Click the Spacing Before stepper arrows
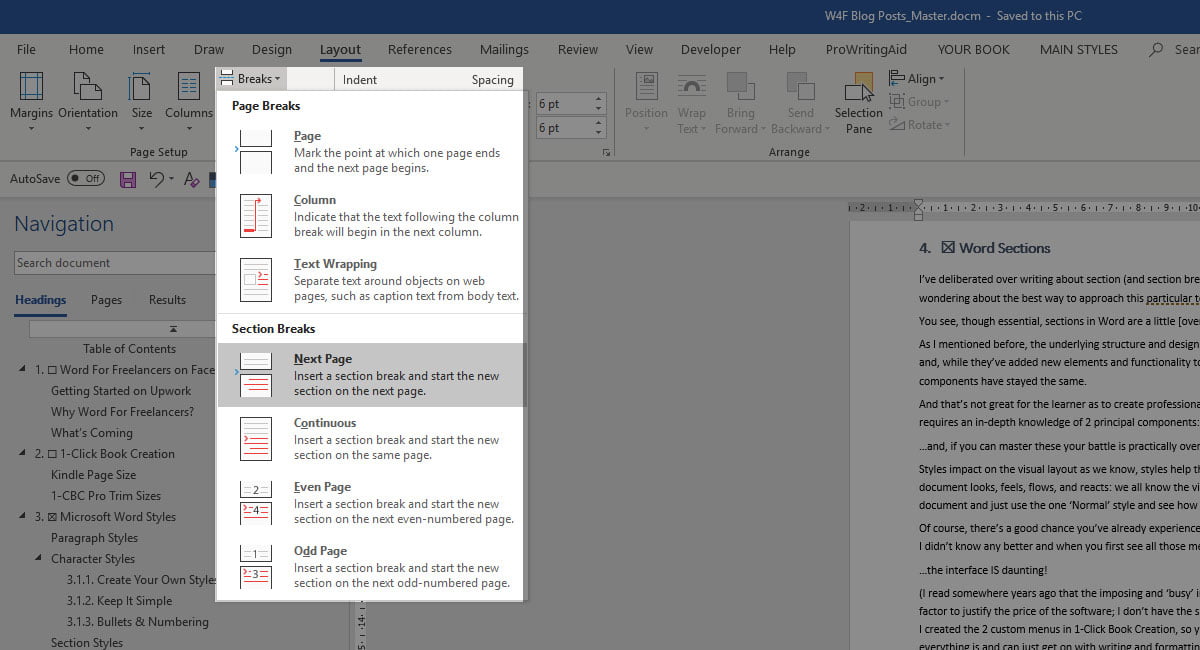 599,104
